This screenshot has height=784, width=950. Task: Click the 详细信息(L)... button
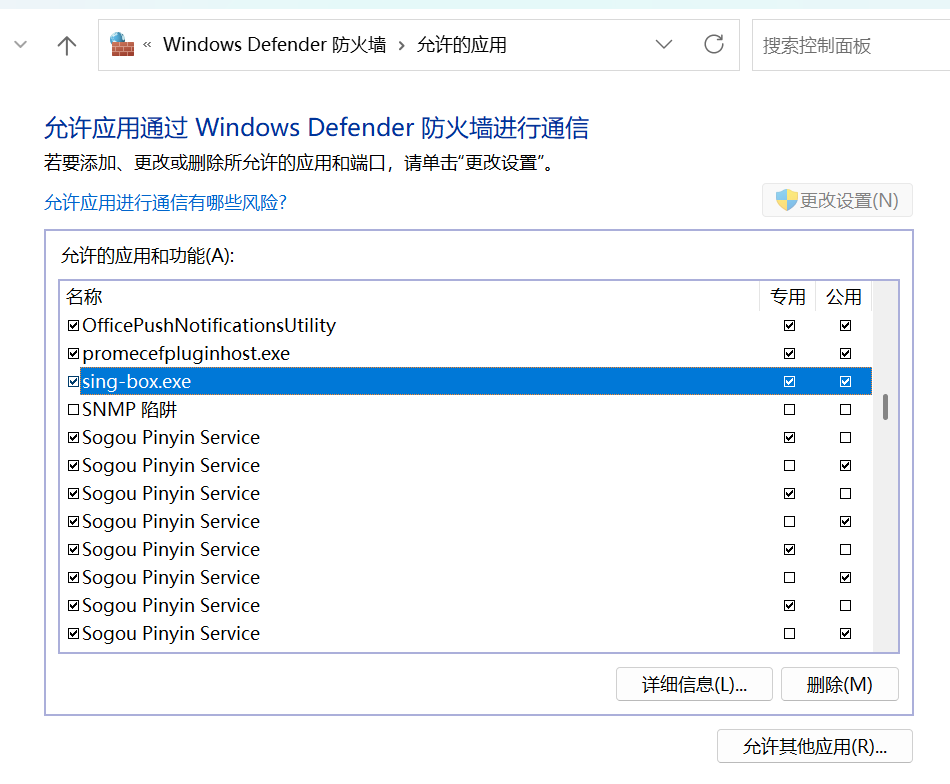click(694, 685)
